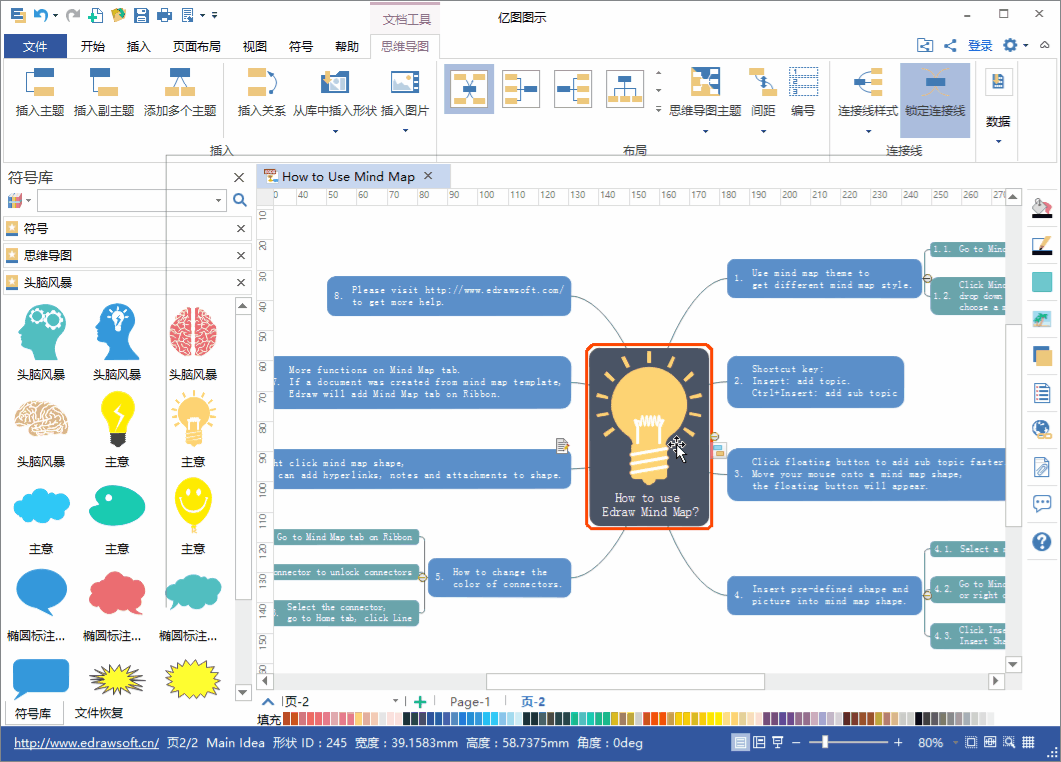Open the symbol library search combo box dropdown
Image resolution: width=1061 pixels, height=762 pixels.
[218, 200]
